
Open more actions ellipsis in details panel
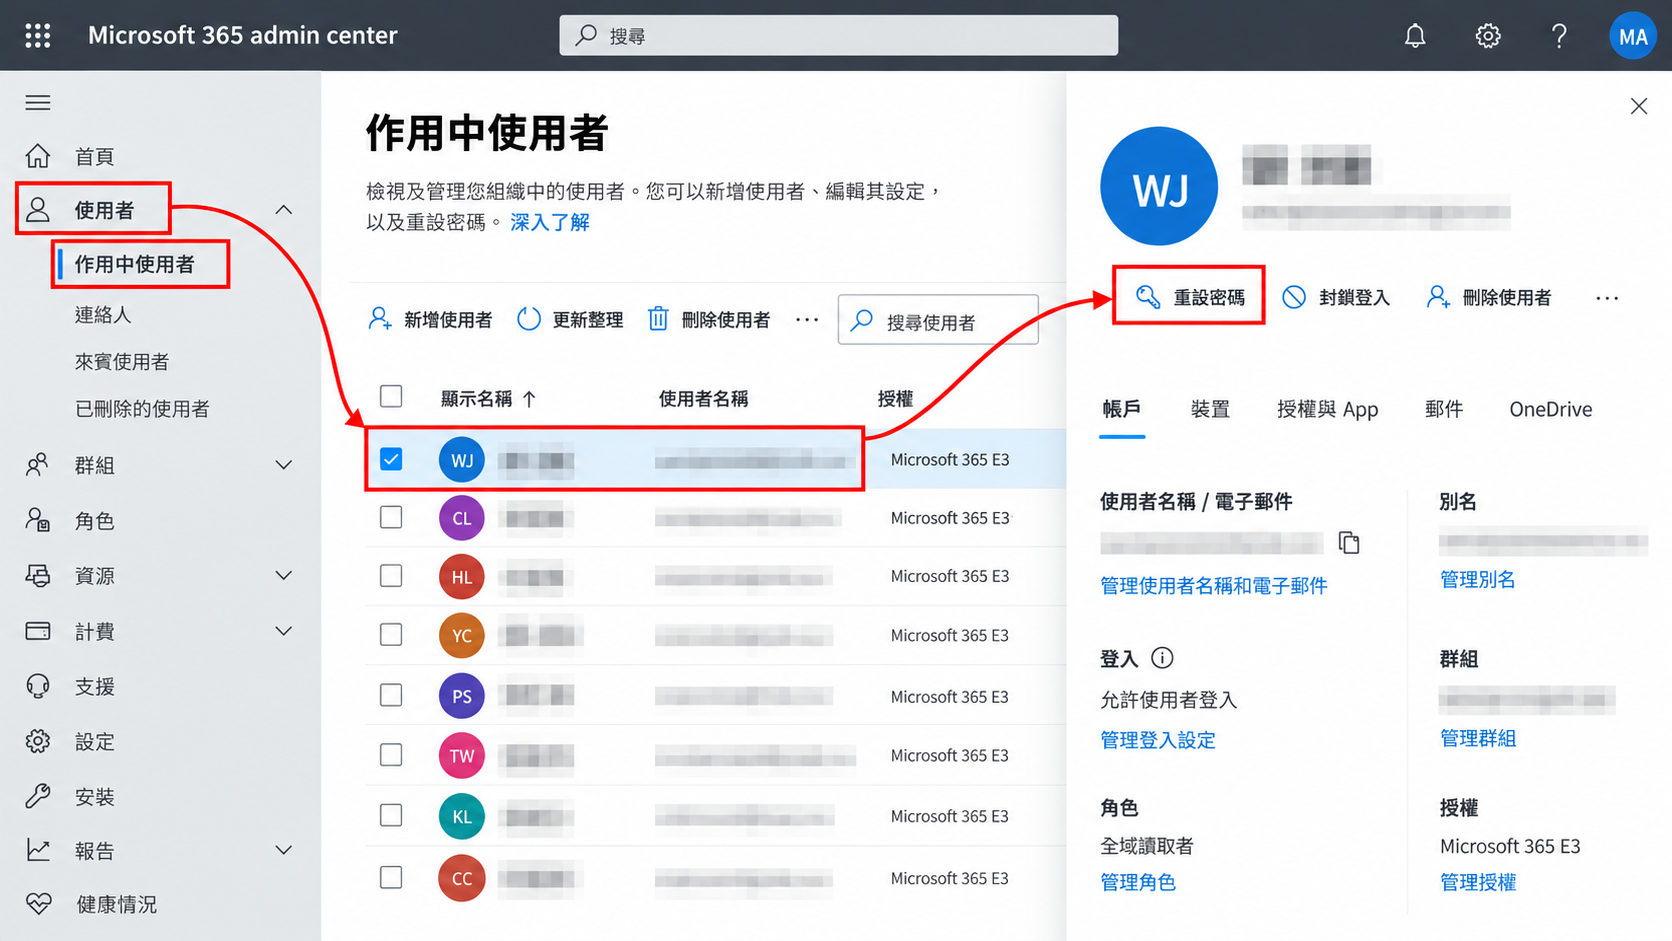(x=1607, y=298)
